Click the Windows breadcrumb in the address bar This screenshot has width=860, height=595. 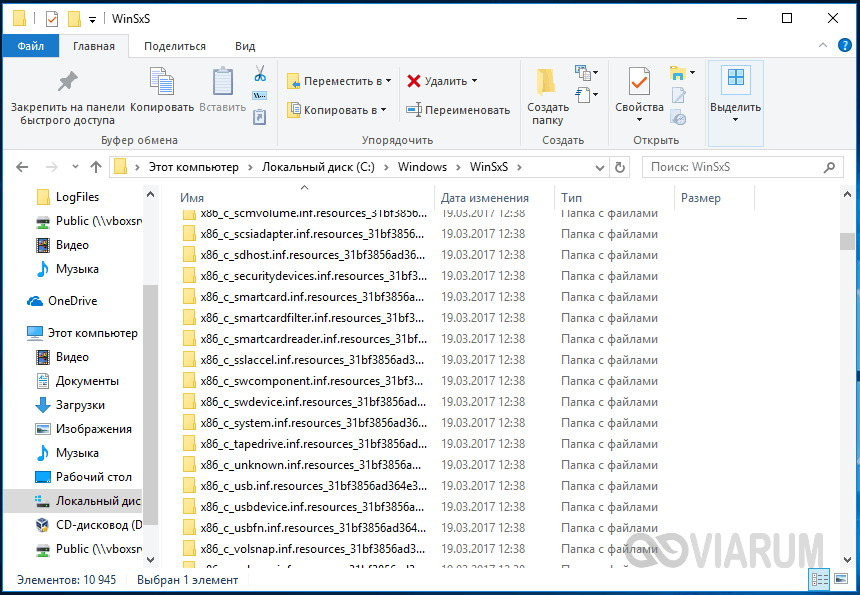tap(422, 167)
